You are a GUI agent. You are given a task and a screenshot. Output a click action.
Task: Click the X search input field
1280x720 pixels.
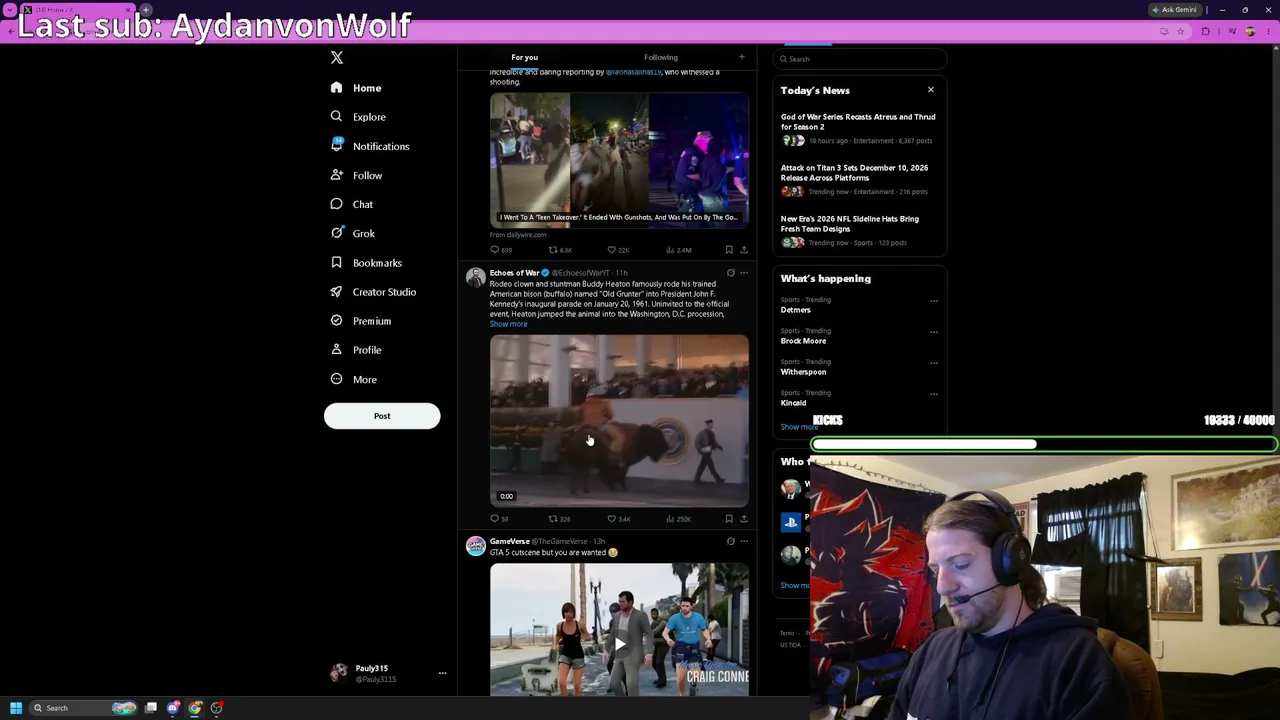(860, 59)
